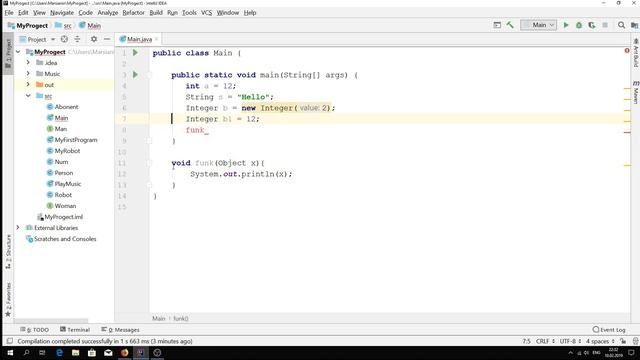This screenshot has width=640, height=360.
Task: Click the layout icon left of the hammer
Action: [497, 25]
